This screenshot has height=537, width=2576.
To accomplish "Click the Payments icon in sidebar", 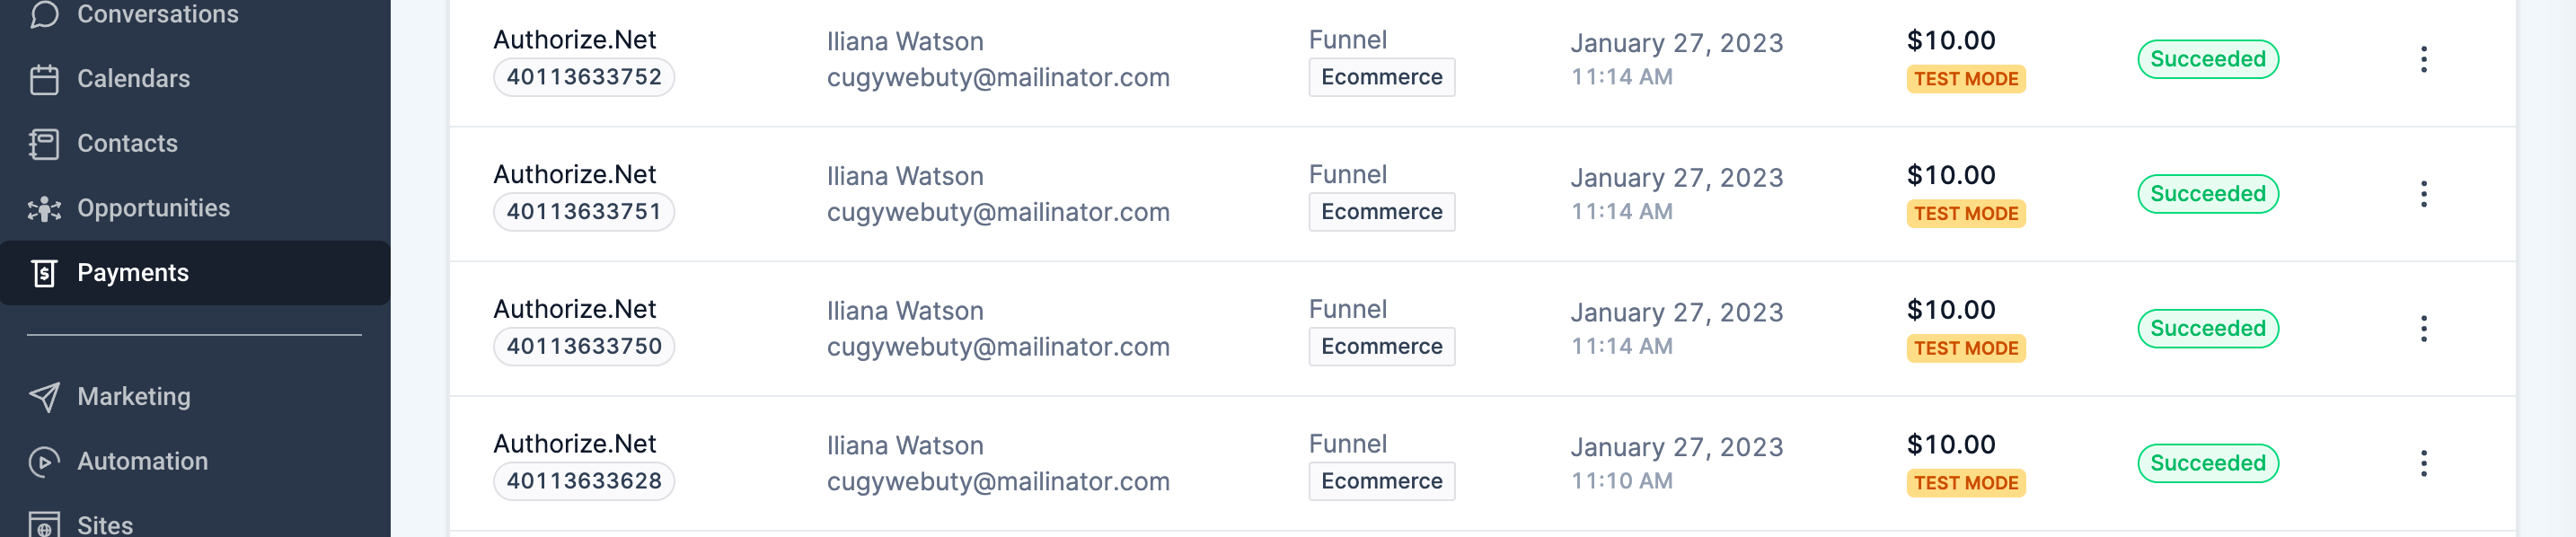I will [44, 273].
